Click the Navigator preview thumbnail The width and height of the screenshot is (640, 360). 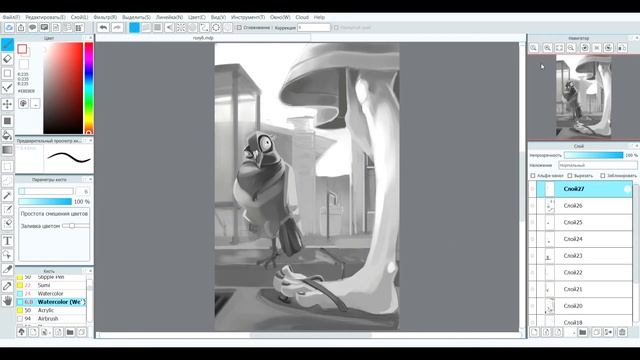[583, 96]
